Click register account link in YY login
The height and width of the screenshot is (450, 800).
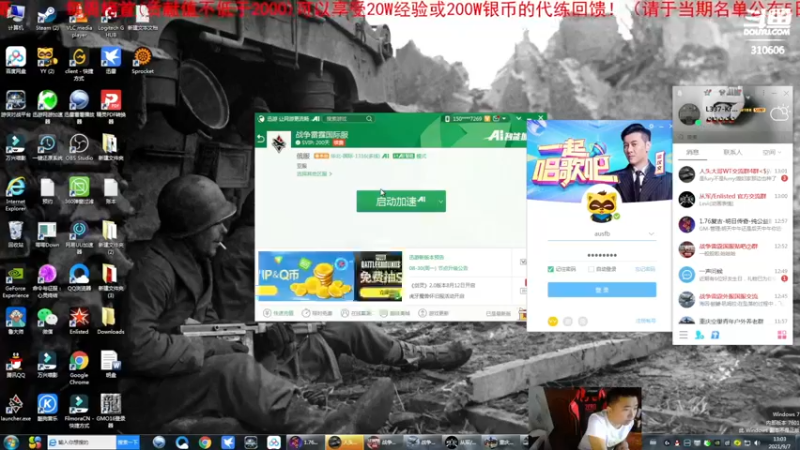645,321
